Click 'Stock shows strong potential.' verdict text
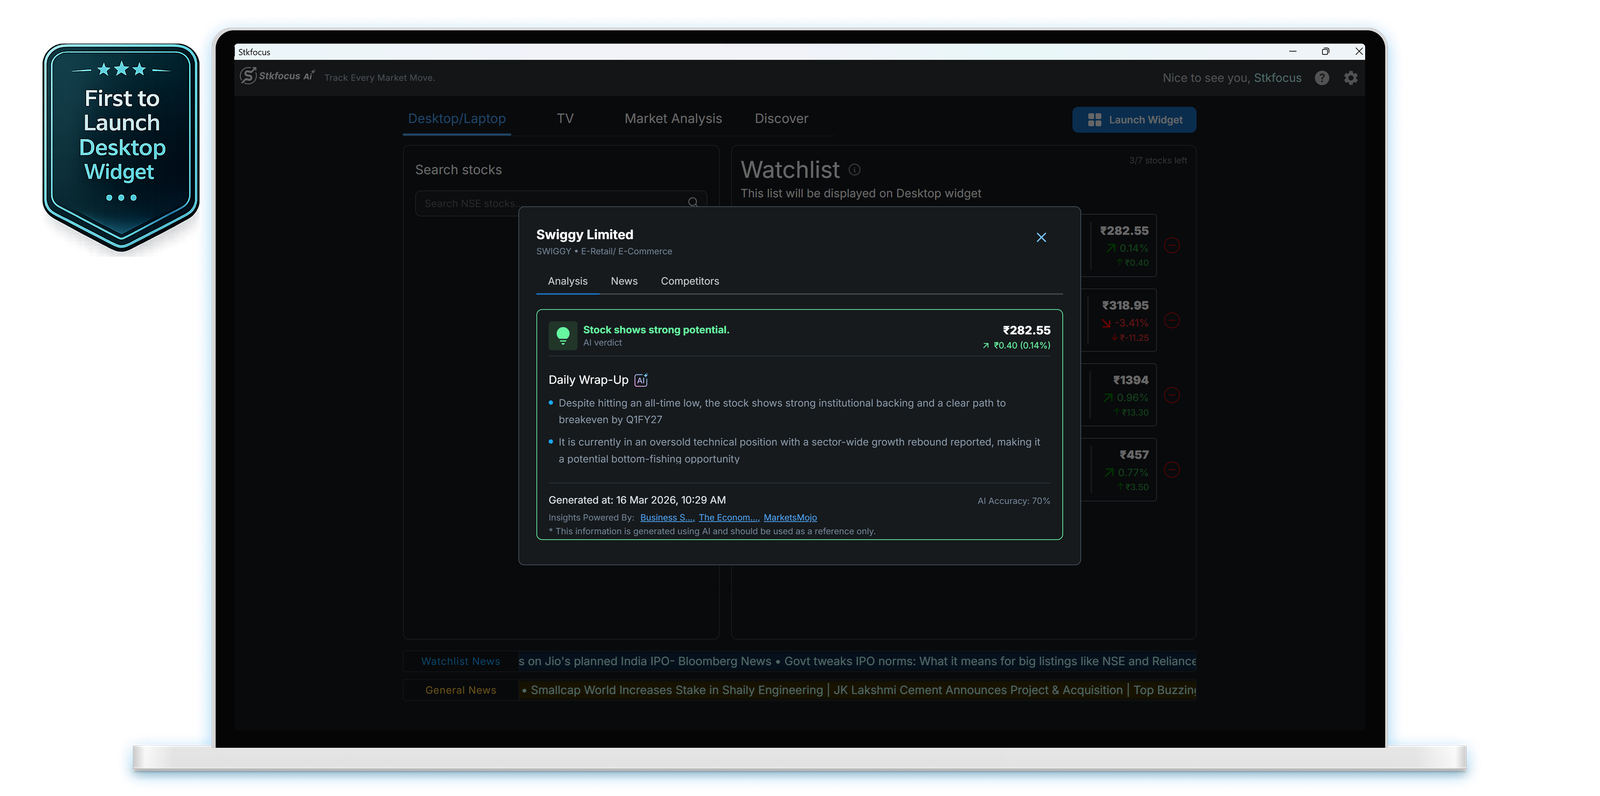 pos(656,330)
